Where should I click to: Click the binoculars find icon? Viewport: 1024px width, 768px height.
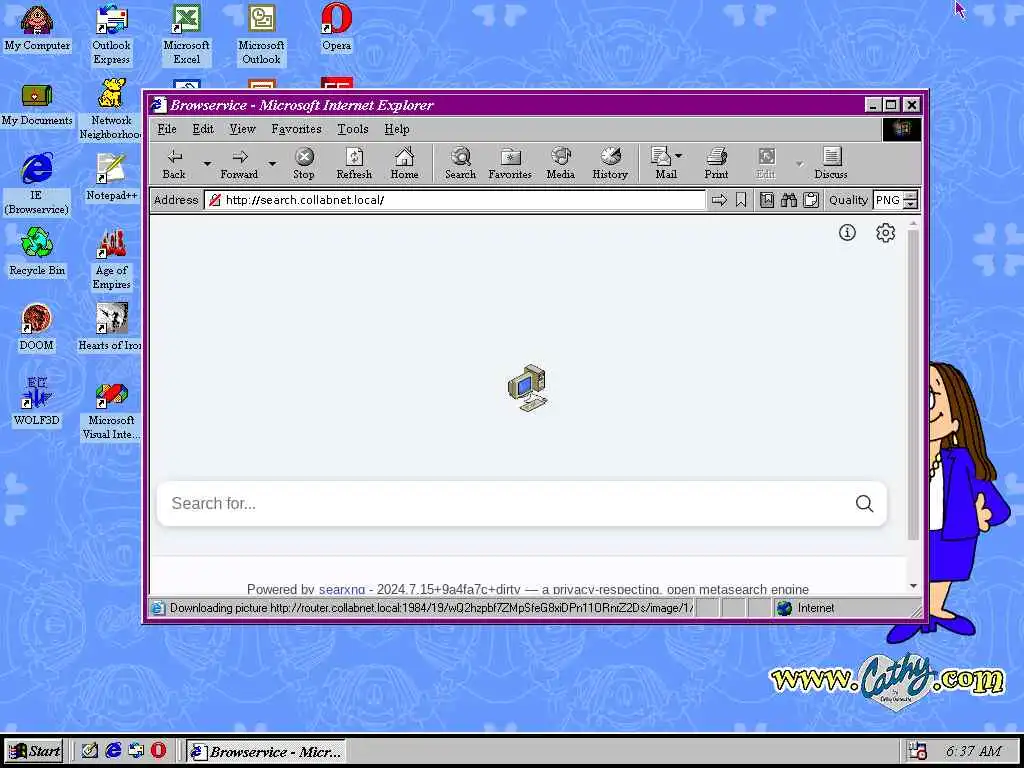pos(789,200)
